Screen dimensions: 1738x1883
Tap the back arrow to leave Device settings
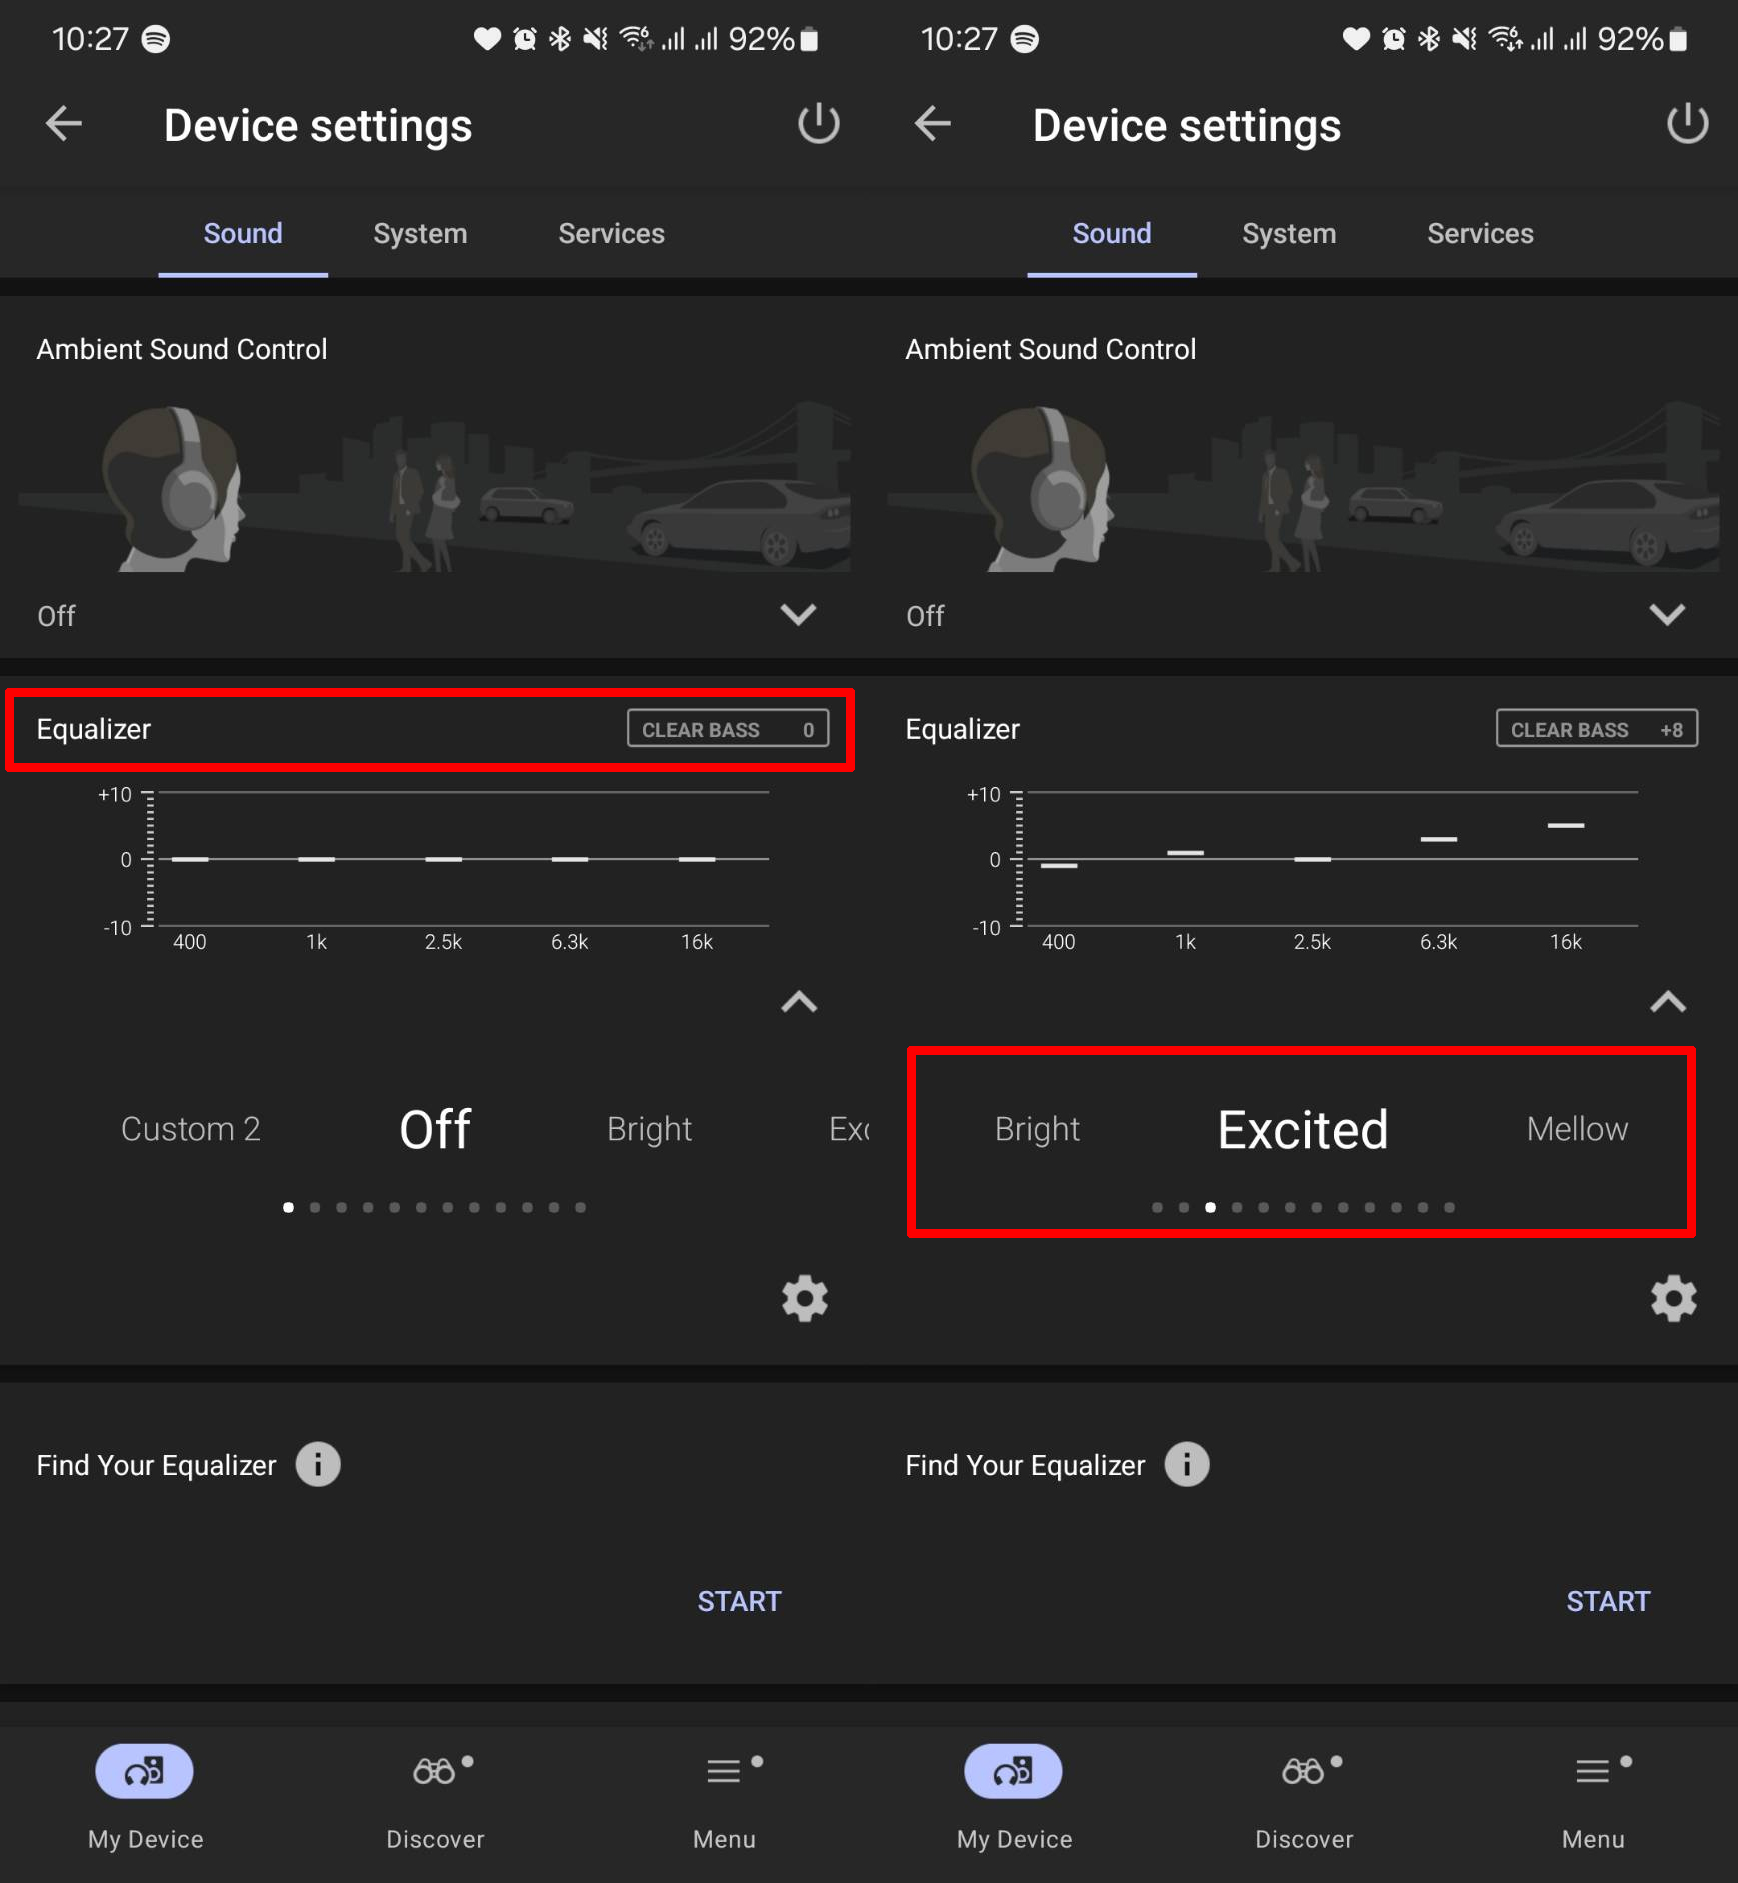point(63,123)
